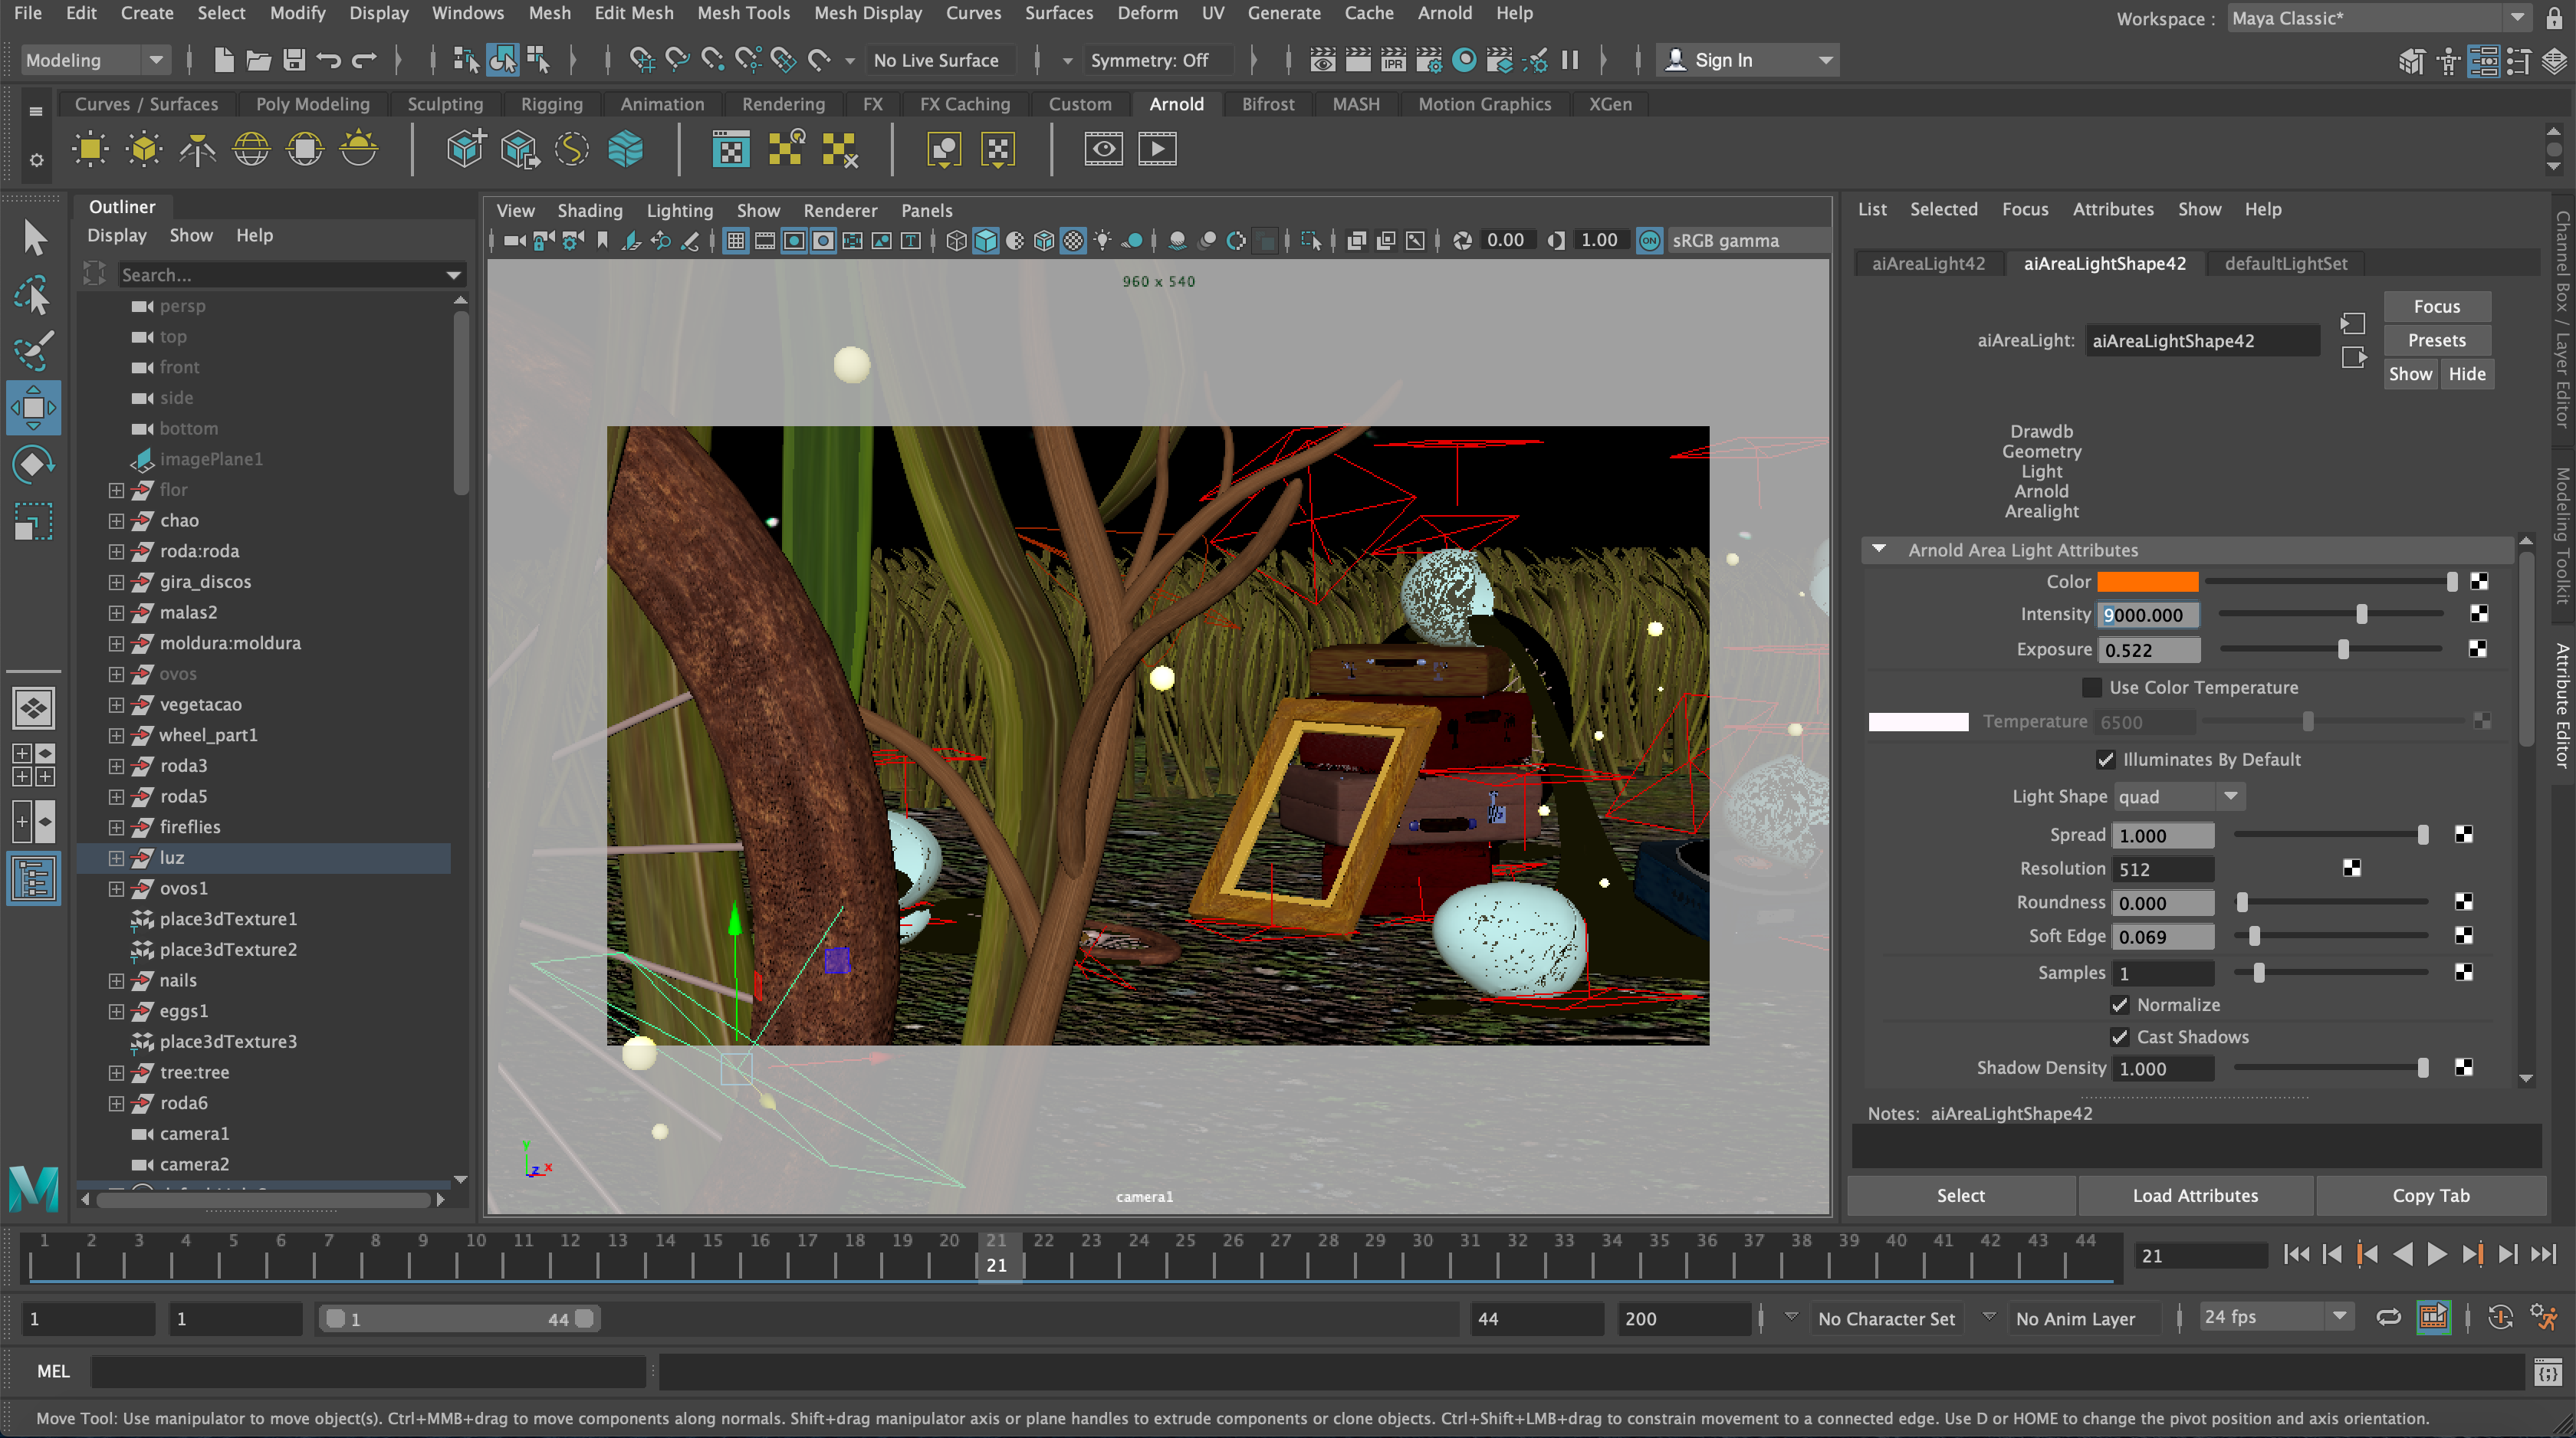Uncheck the Cast Shadows checkbox
The image size is (2576, 1438).
pyautogui.click(x=2119, y=1037)
